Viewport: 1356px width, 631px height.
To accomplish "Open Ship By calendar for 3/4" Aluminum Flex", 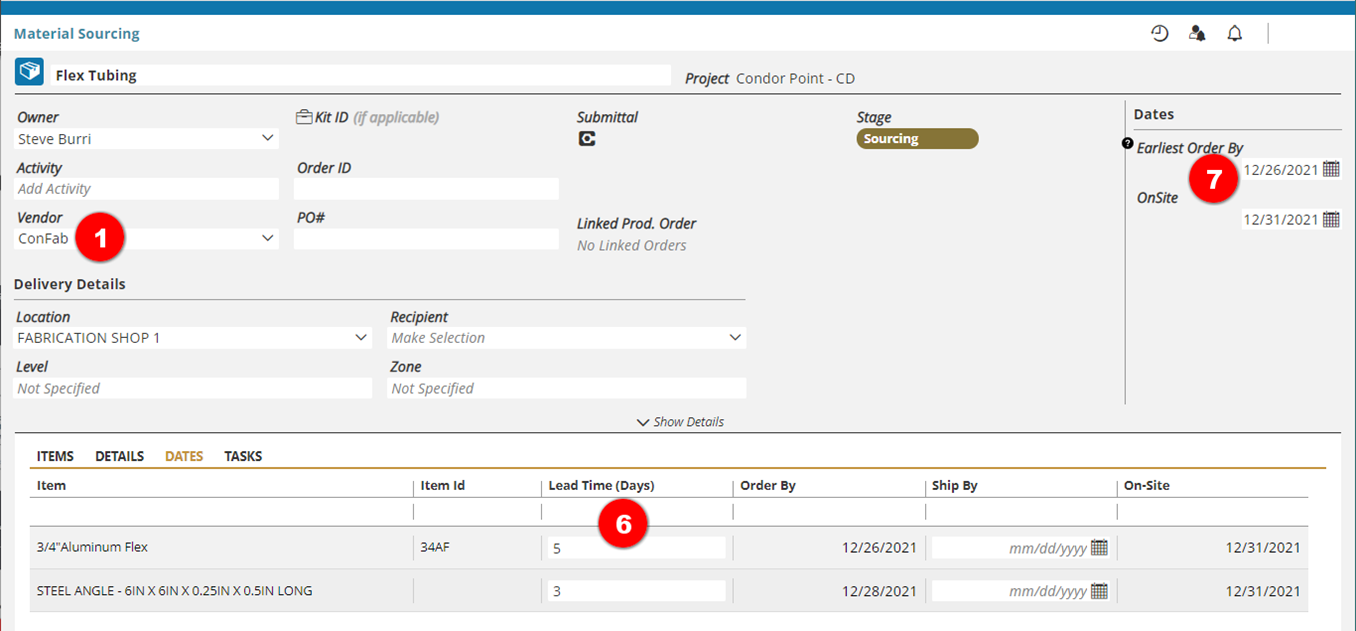I will click(x=1099, y=547).
